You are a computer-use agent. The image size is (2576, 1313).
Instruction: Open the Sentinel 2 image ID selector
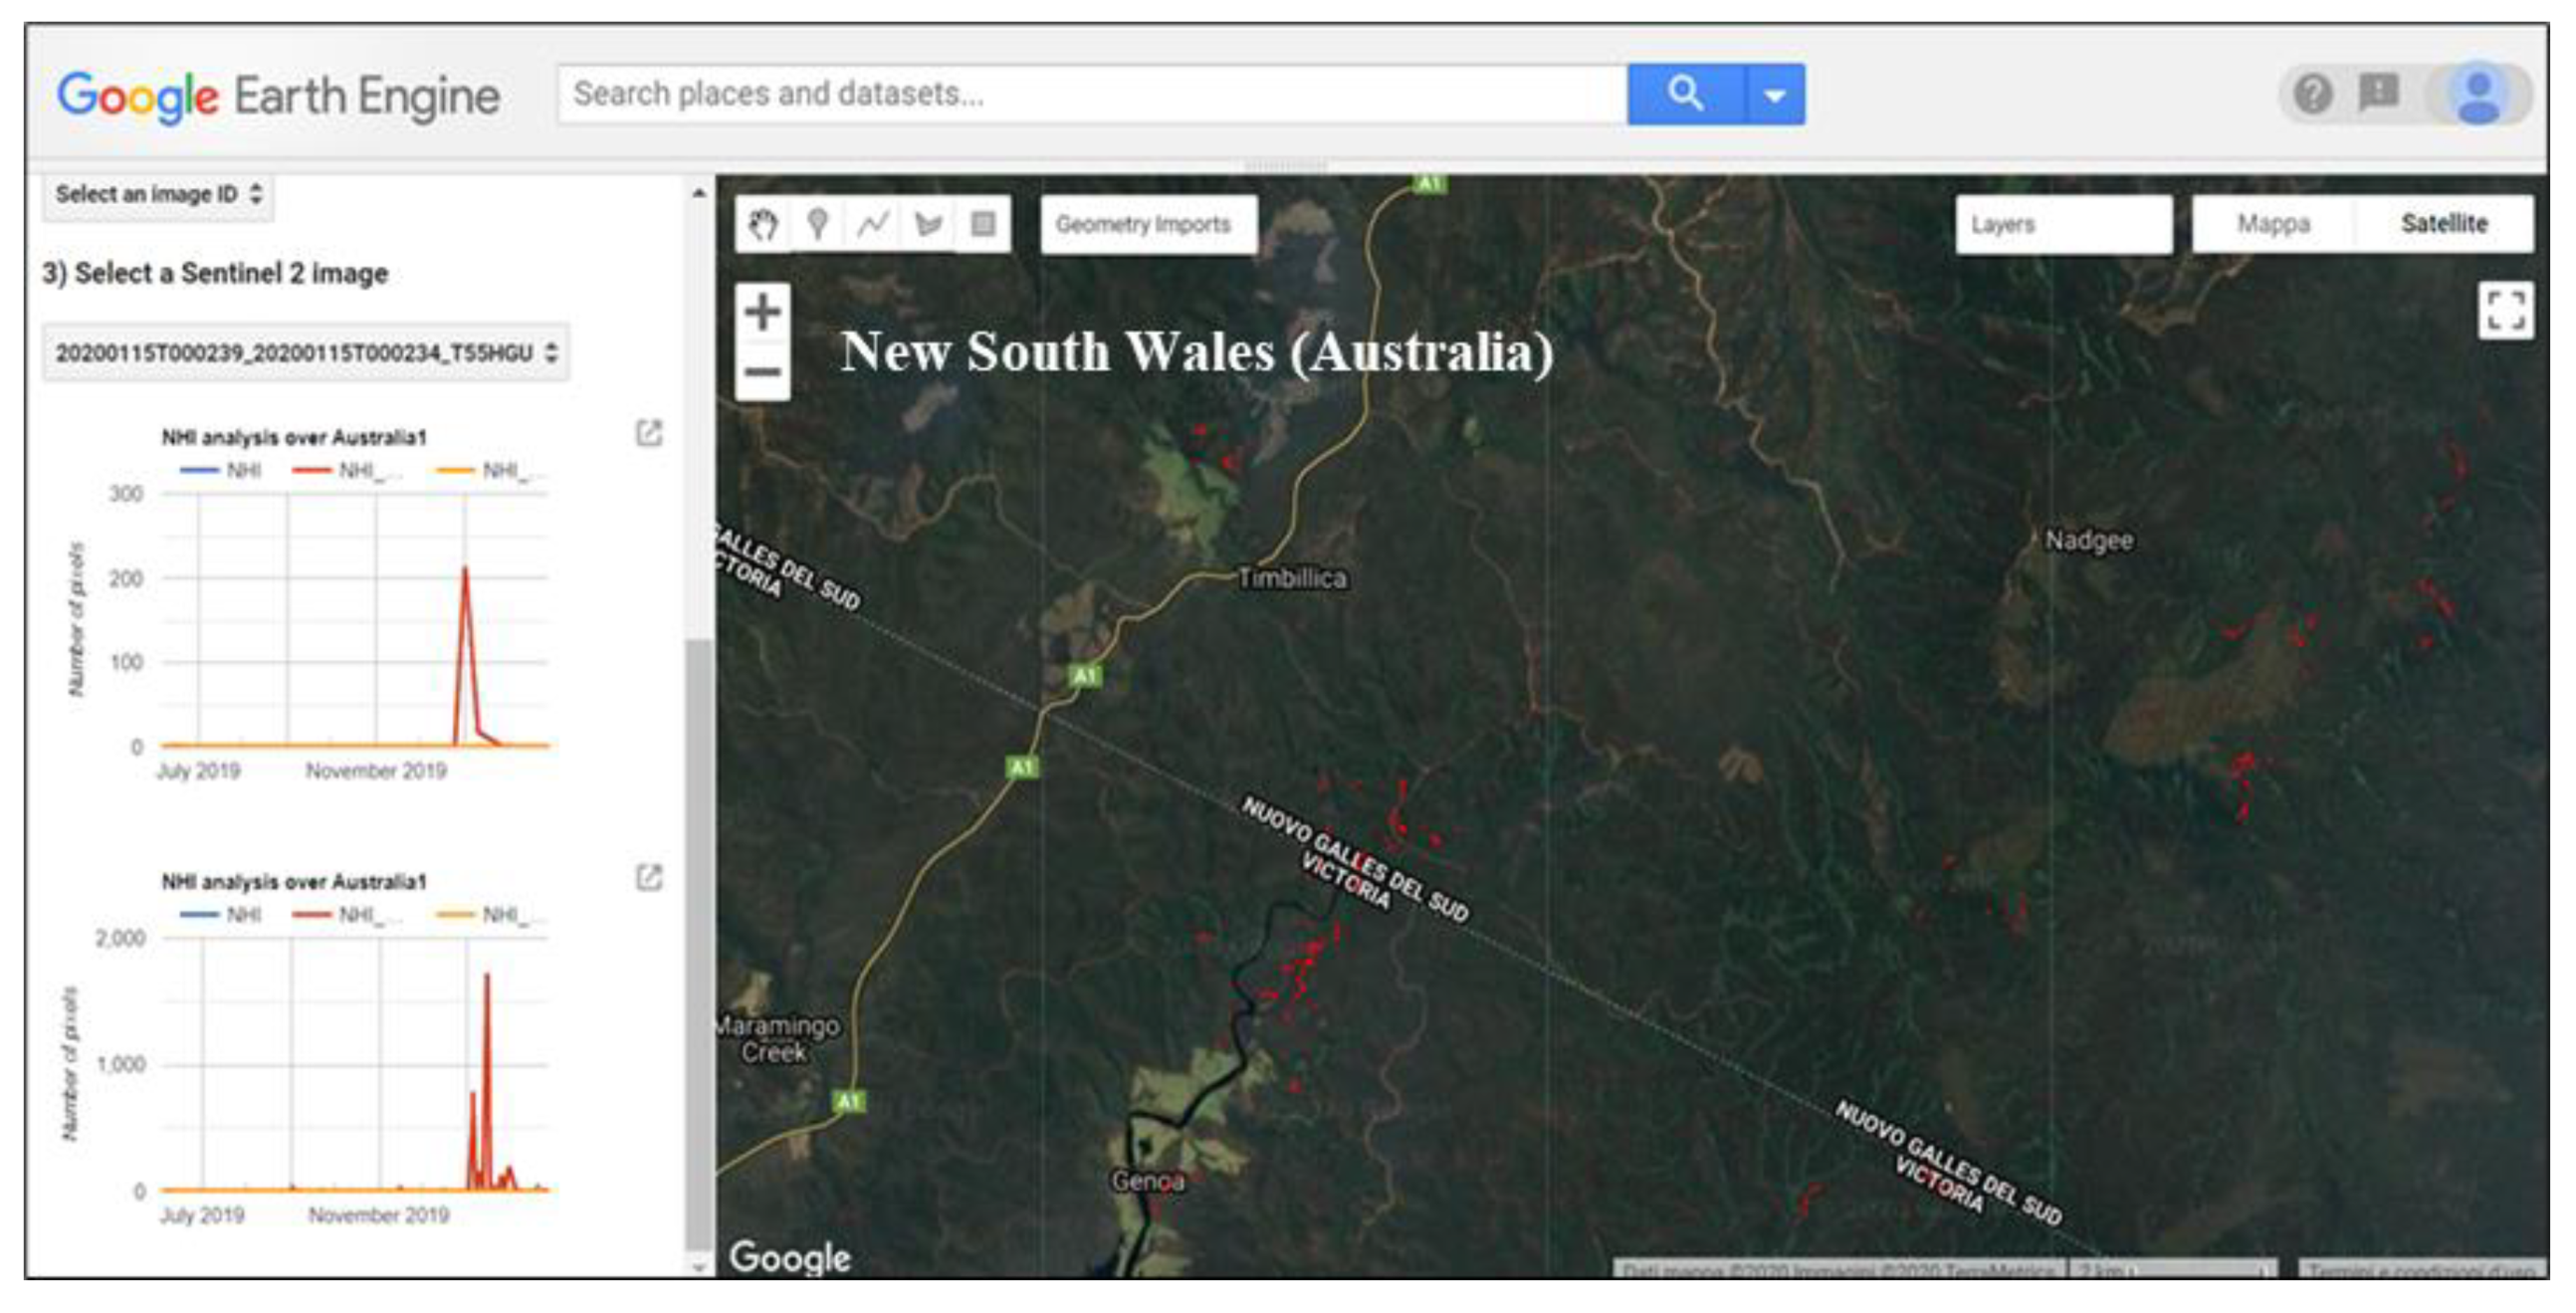(305, 353)
